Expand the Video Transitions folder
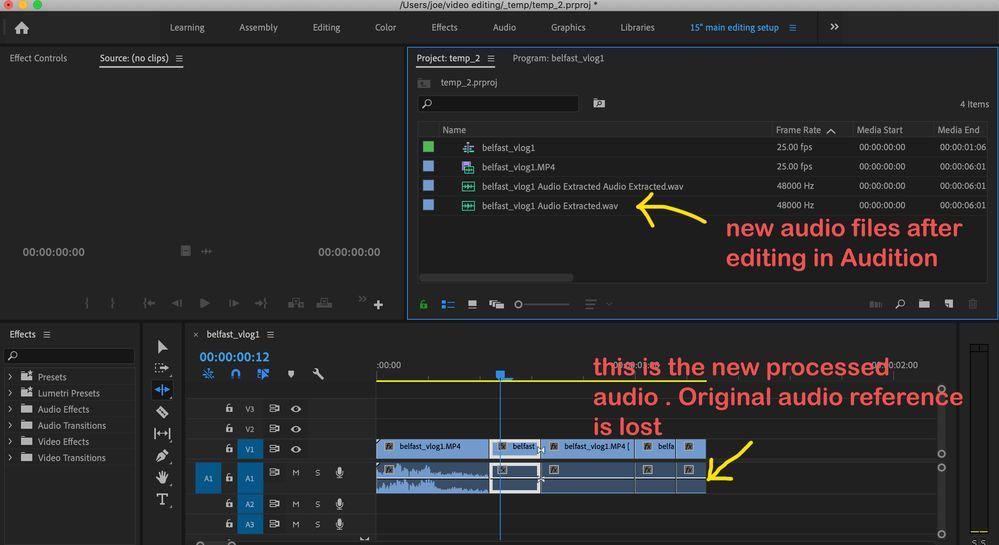999x545 pixels. click(10, 458)
